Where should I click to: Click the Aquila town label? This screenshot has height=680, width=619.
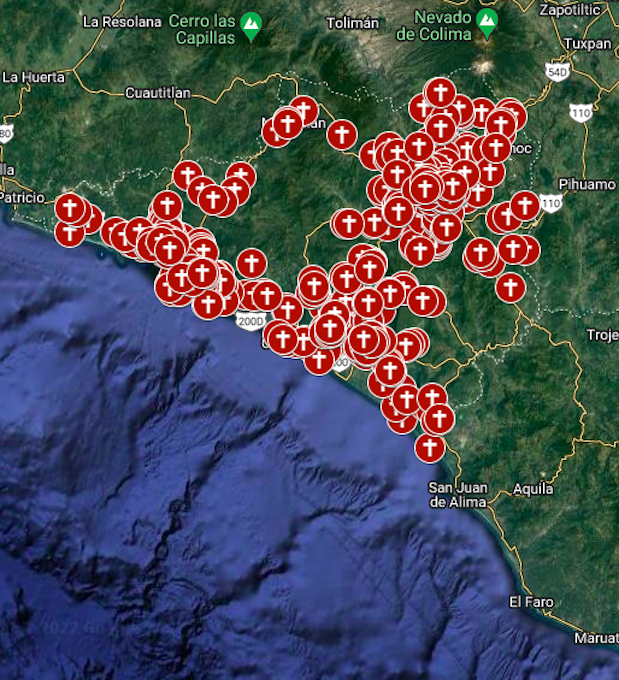click(532, 489)
